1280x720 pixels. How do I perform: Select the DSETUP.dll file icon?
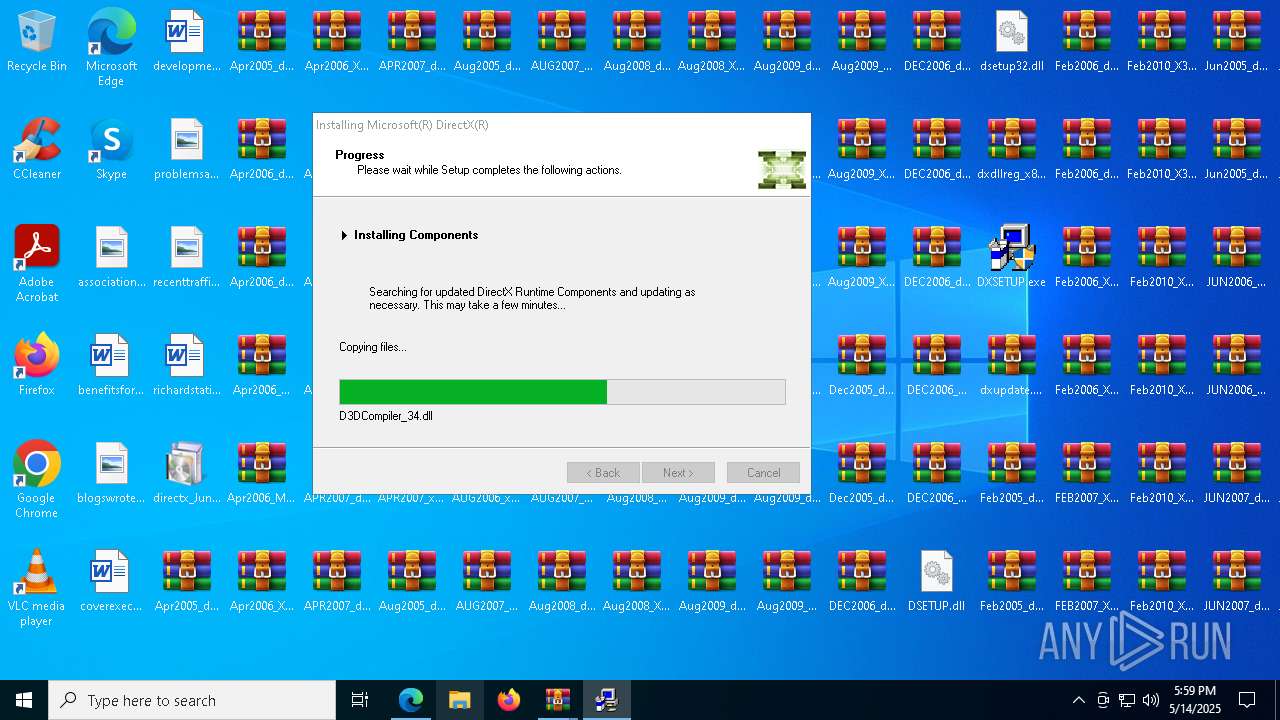click(936, 582)
